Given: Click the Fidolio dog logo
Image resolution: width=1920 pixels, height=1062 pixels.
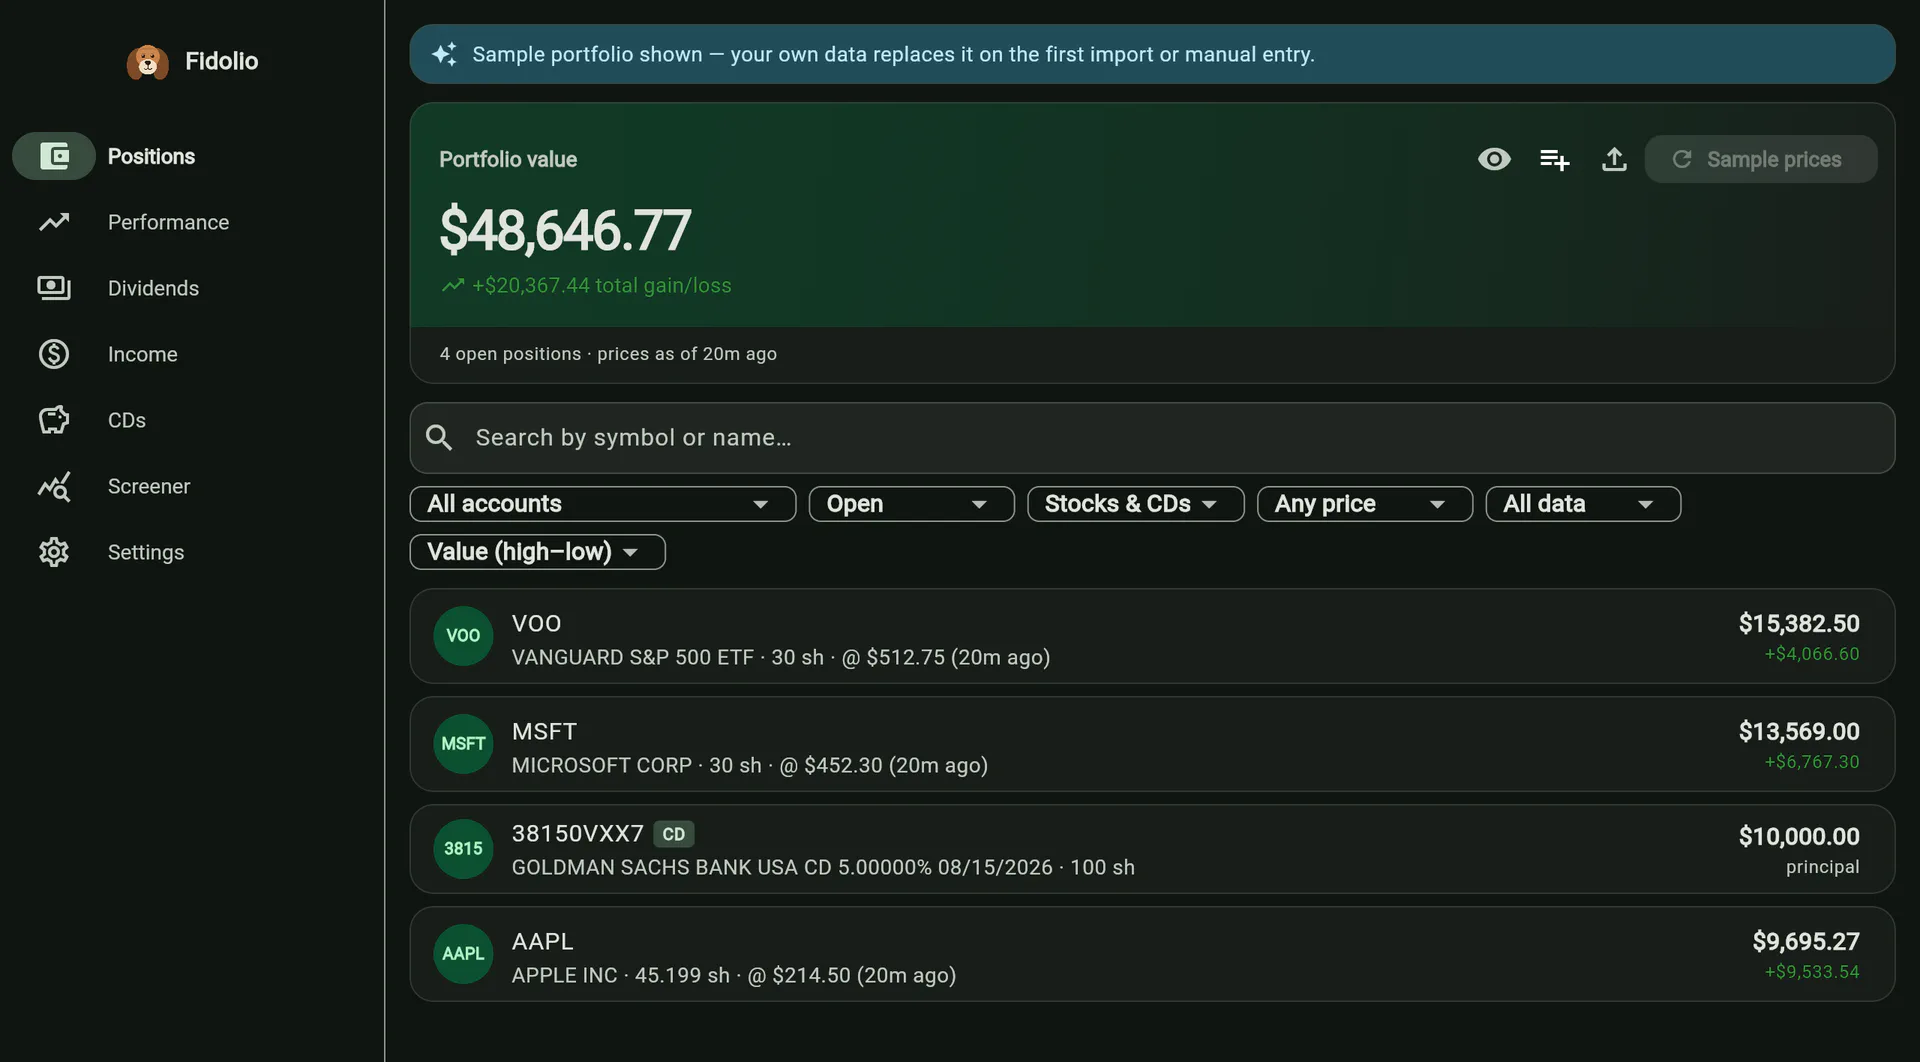Looking at the screenshot, I should click(147, 62).
